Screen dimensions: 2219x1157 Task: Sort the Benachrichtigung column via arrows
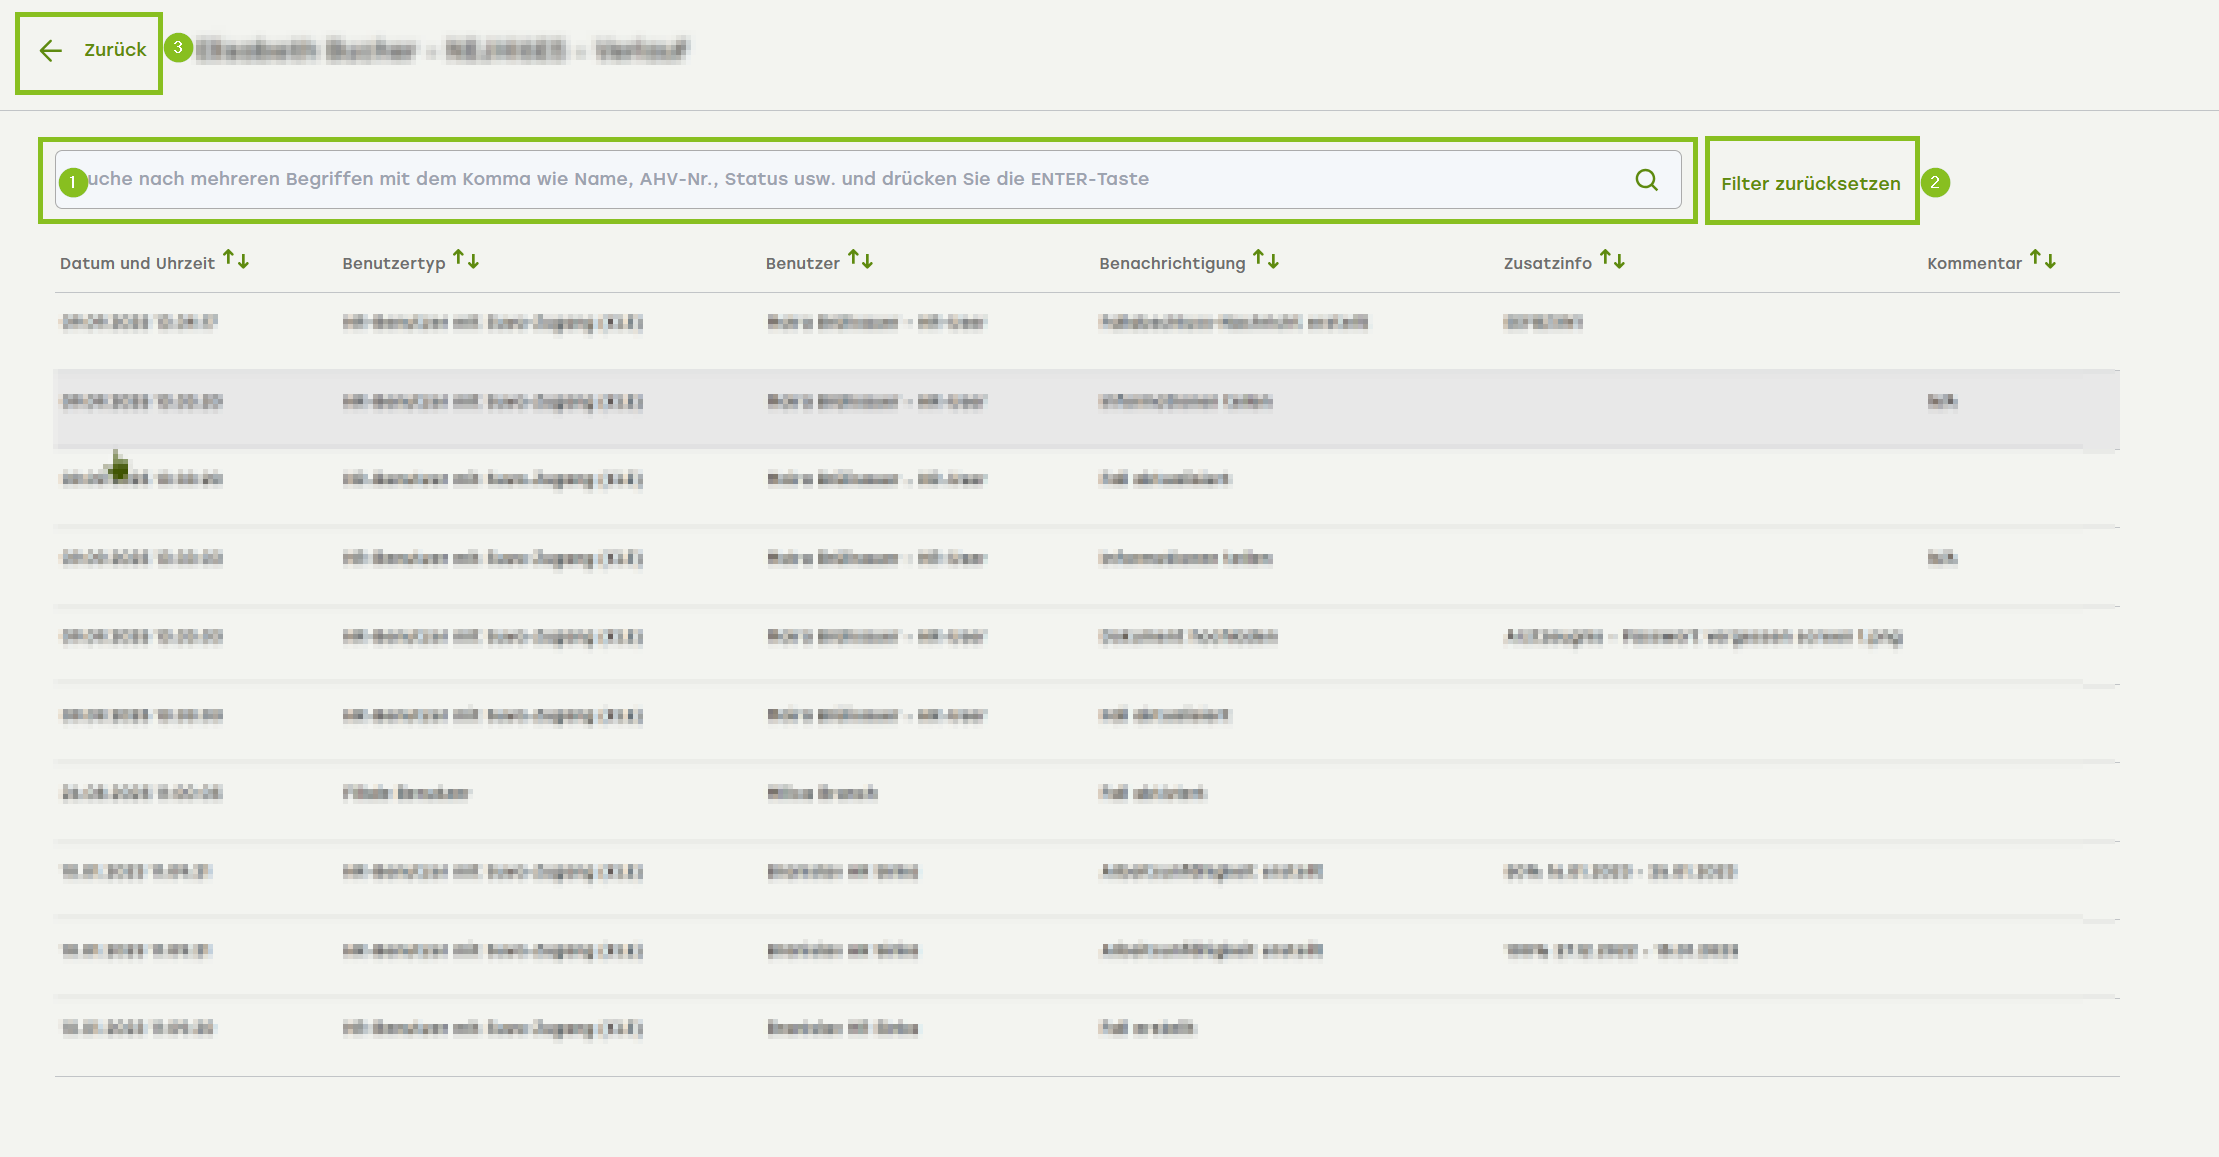pos(1266,260)
